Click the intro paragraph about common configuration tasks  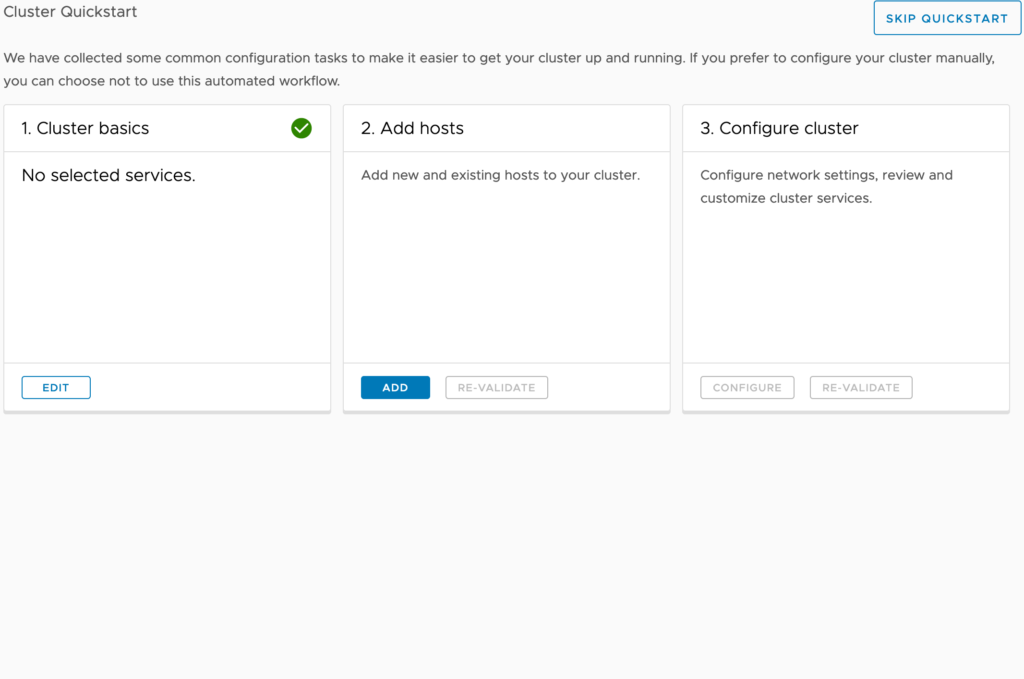coord(499,58)
